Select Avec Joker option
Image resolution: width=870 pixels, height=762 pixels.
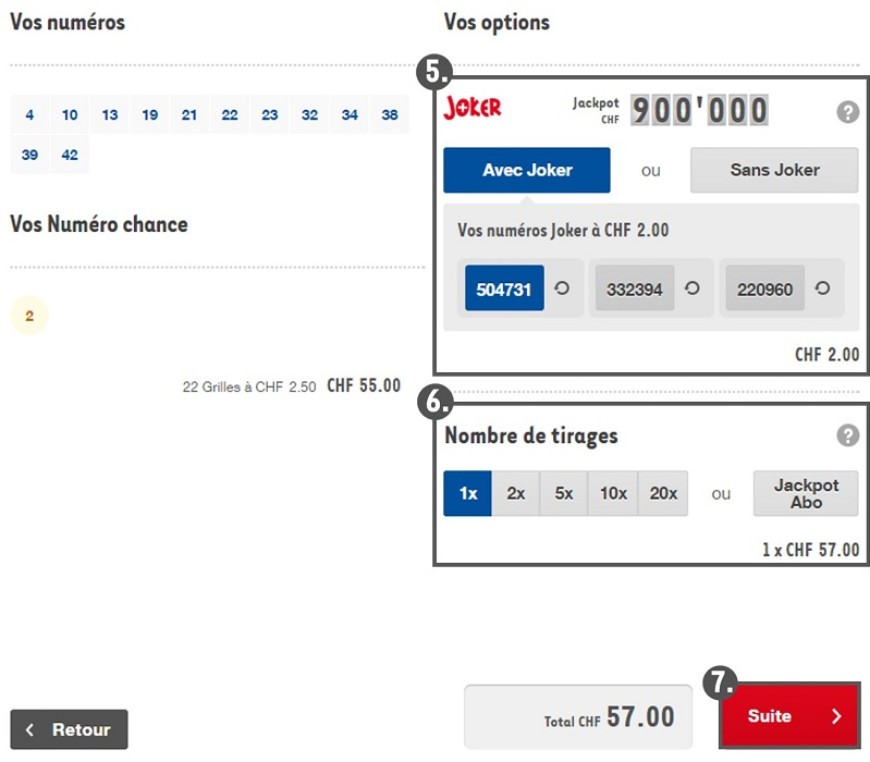point(527,170)
